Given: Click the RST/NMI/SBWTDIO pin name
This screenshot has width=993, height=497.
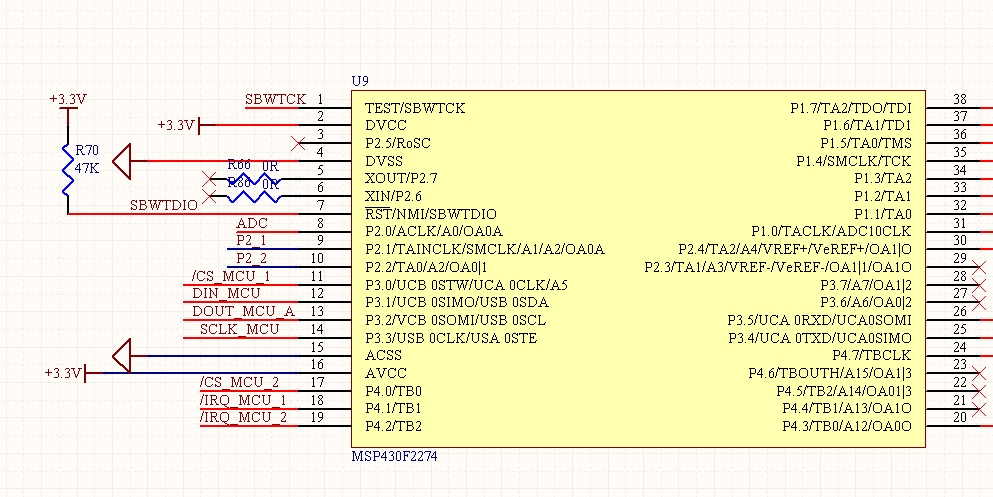Looking at the screenshot, I should pyautogui.click(x=431, y=214).
